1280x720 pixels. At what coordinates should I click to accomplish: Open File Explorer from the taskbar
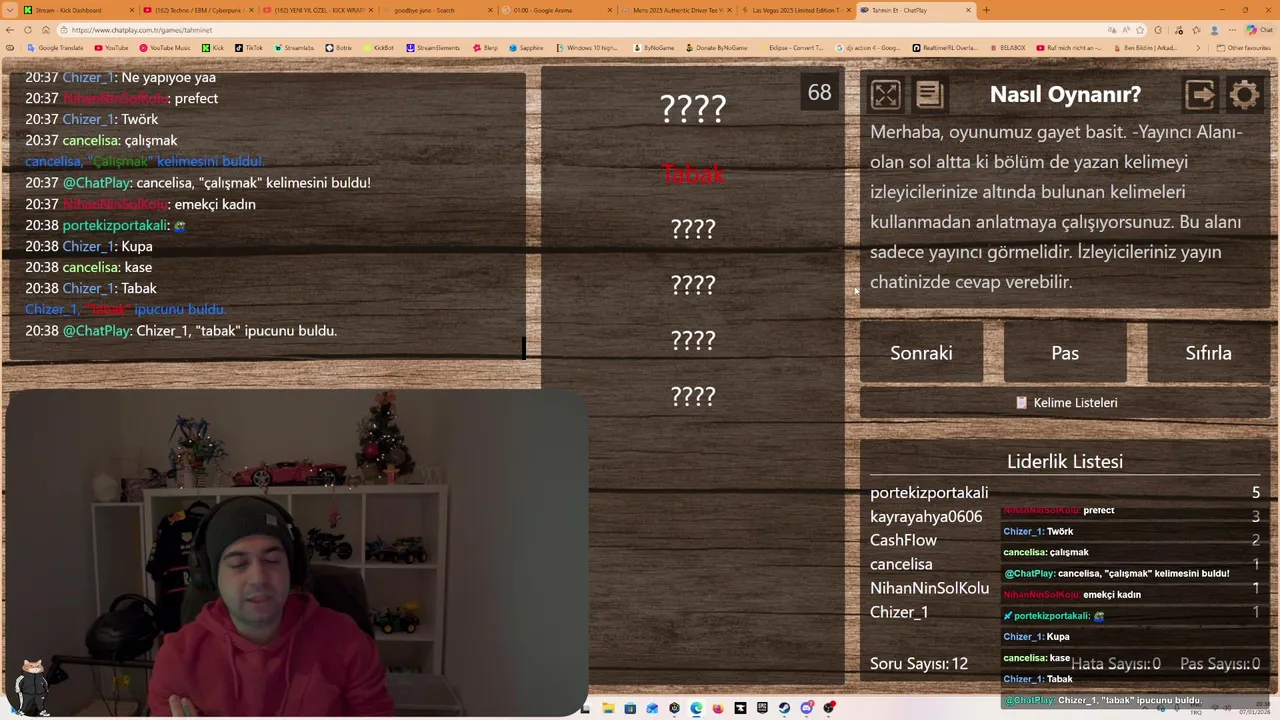(608, 708)
